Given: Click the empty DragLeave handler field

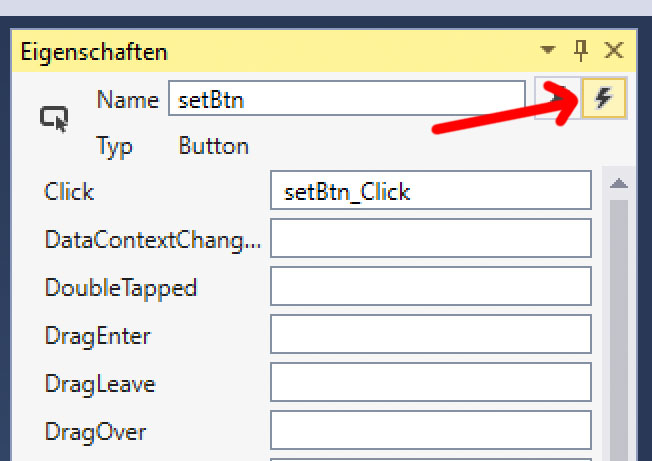Looking at the screenshot, I should (x=430, y=384).
